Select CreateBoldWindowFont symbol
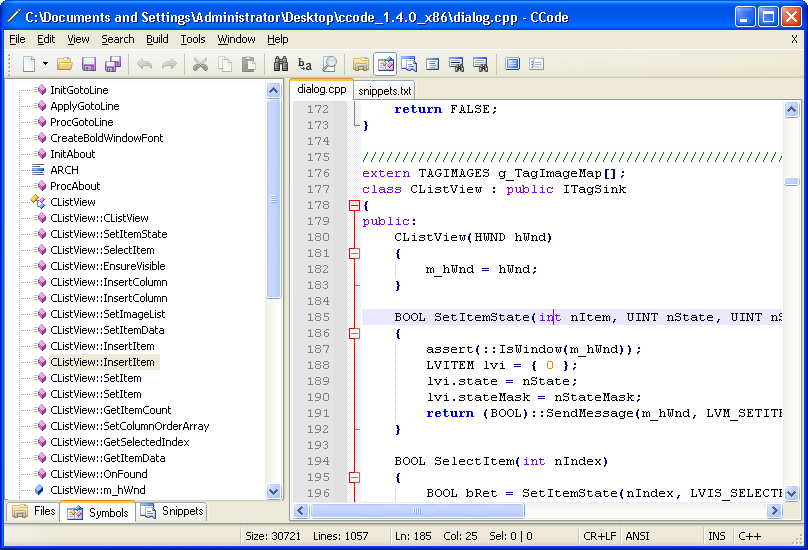Screen dimensions: 808x550 coord(107,138)
